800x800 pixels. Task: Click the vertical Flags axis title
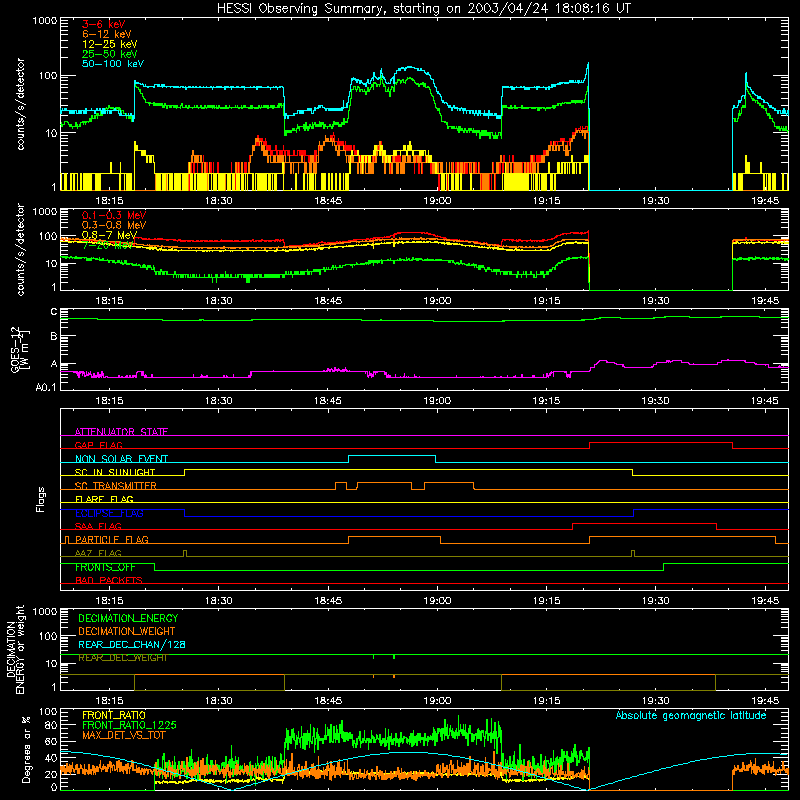point(40,499)
